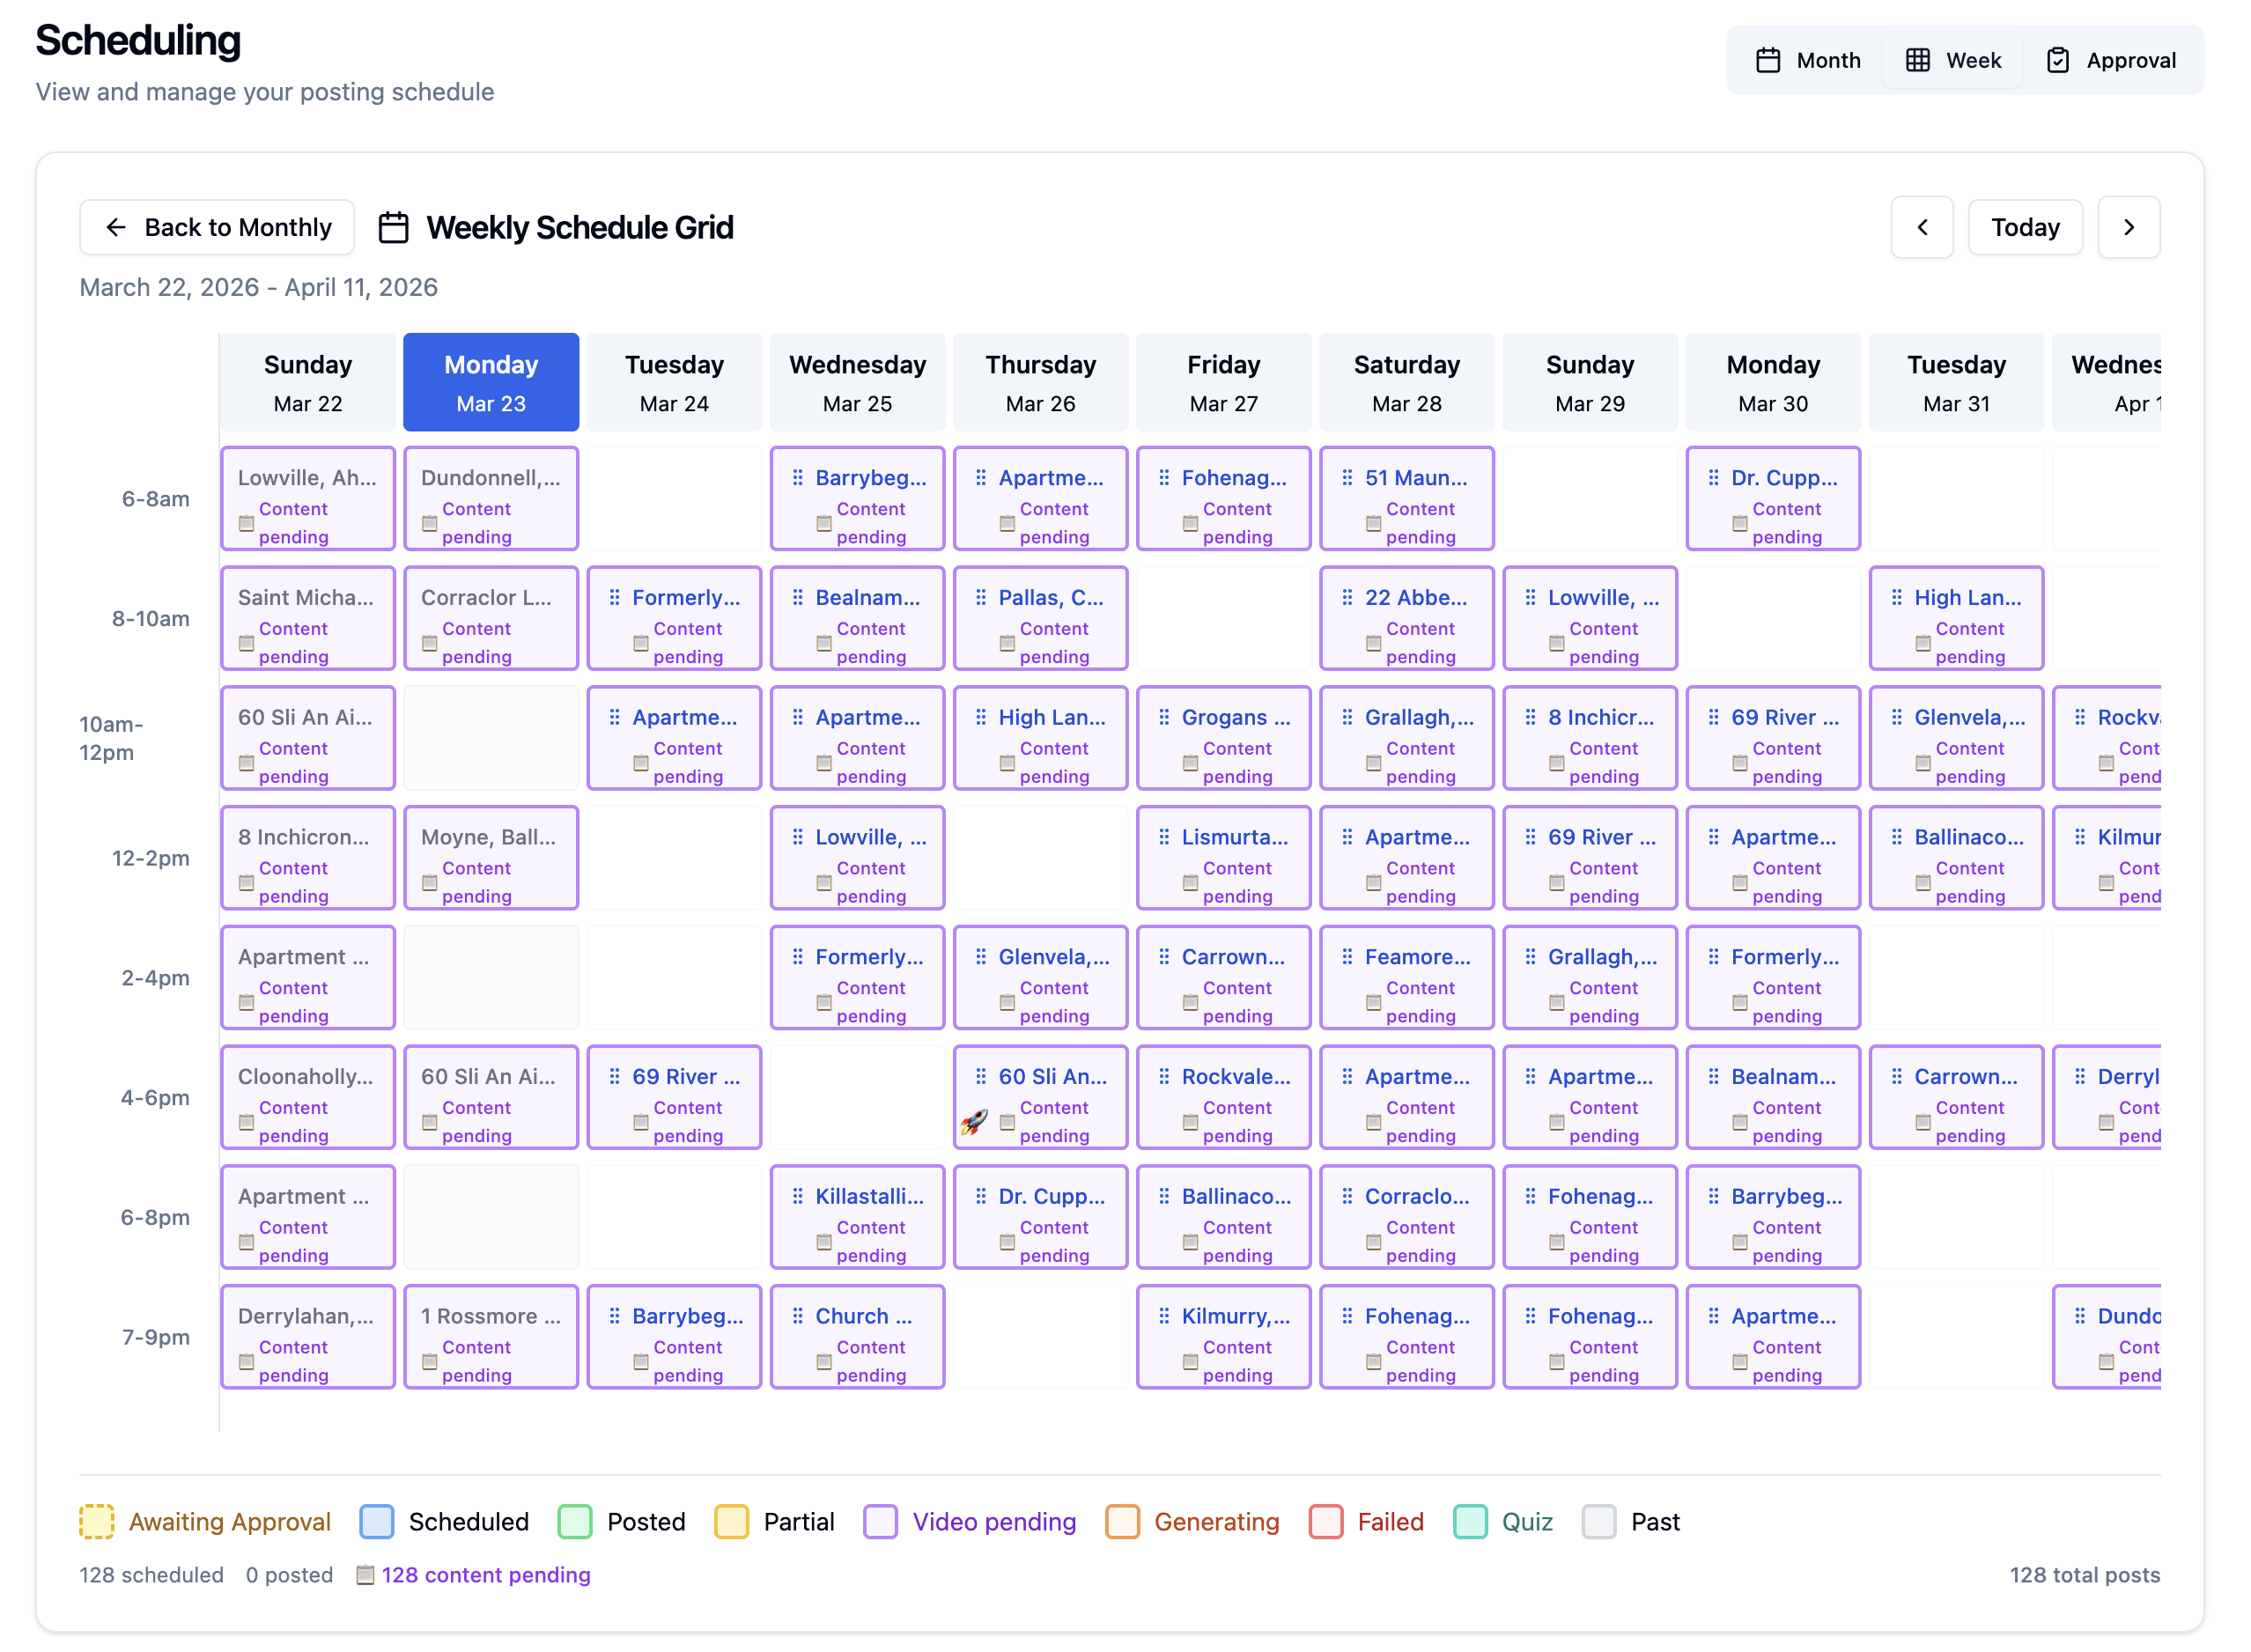Click the right chevron to advance one week
2251x1652 pixels.
[2130, 227]
